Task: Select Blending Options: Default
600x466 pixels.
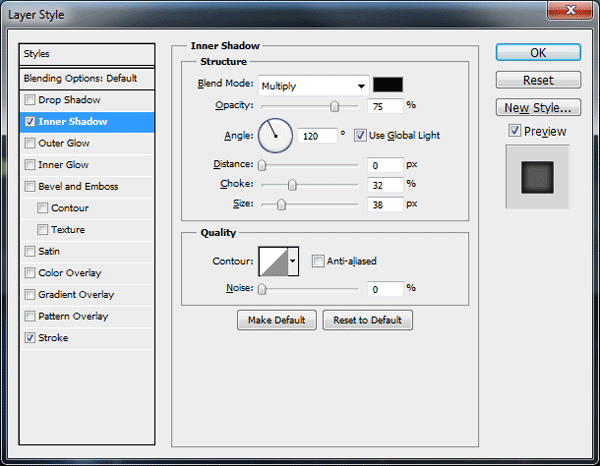Action: click(x=87, y=78)
